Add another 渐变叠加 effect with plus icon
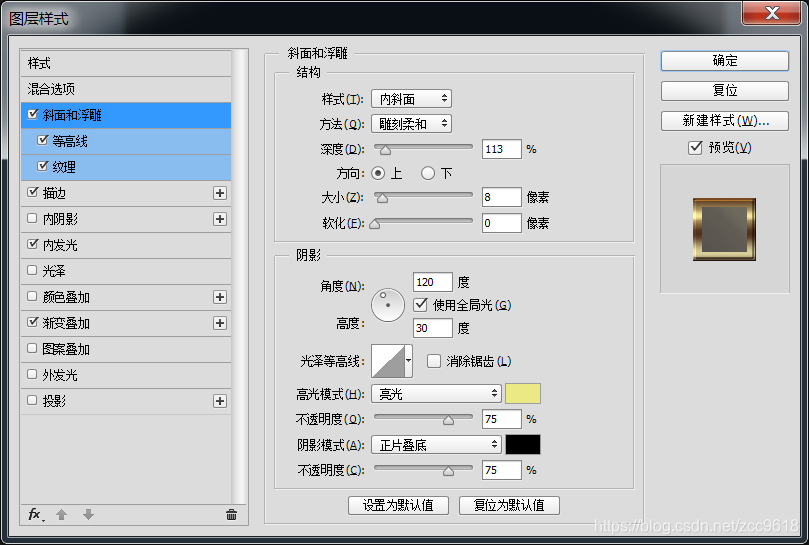The height and width of the screenshot is (545, 809). (220, 323)
